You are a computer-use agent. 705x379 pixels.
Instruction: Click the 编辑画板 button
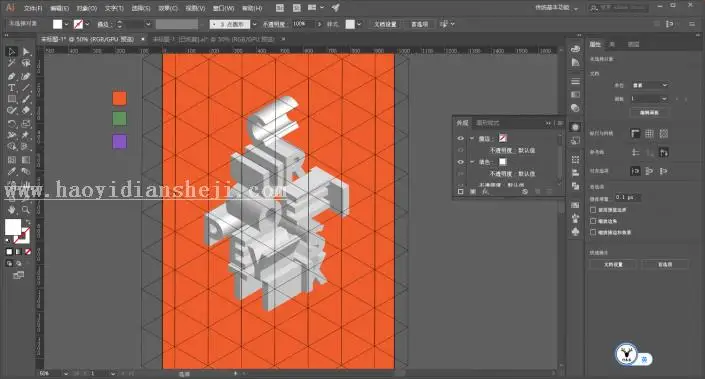click(649, 112)
